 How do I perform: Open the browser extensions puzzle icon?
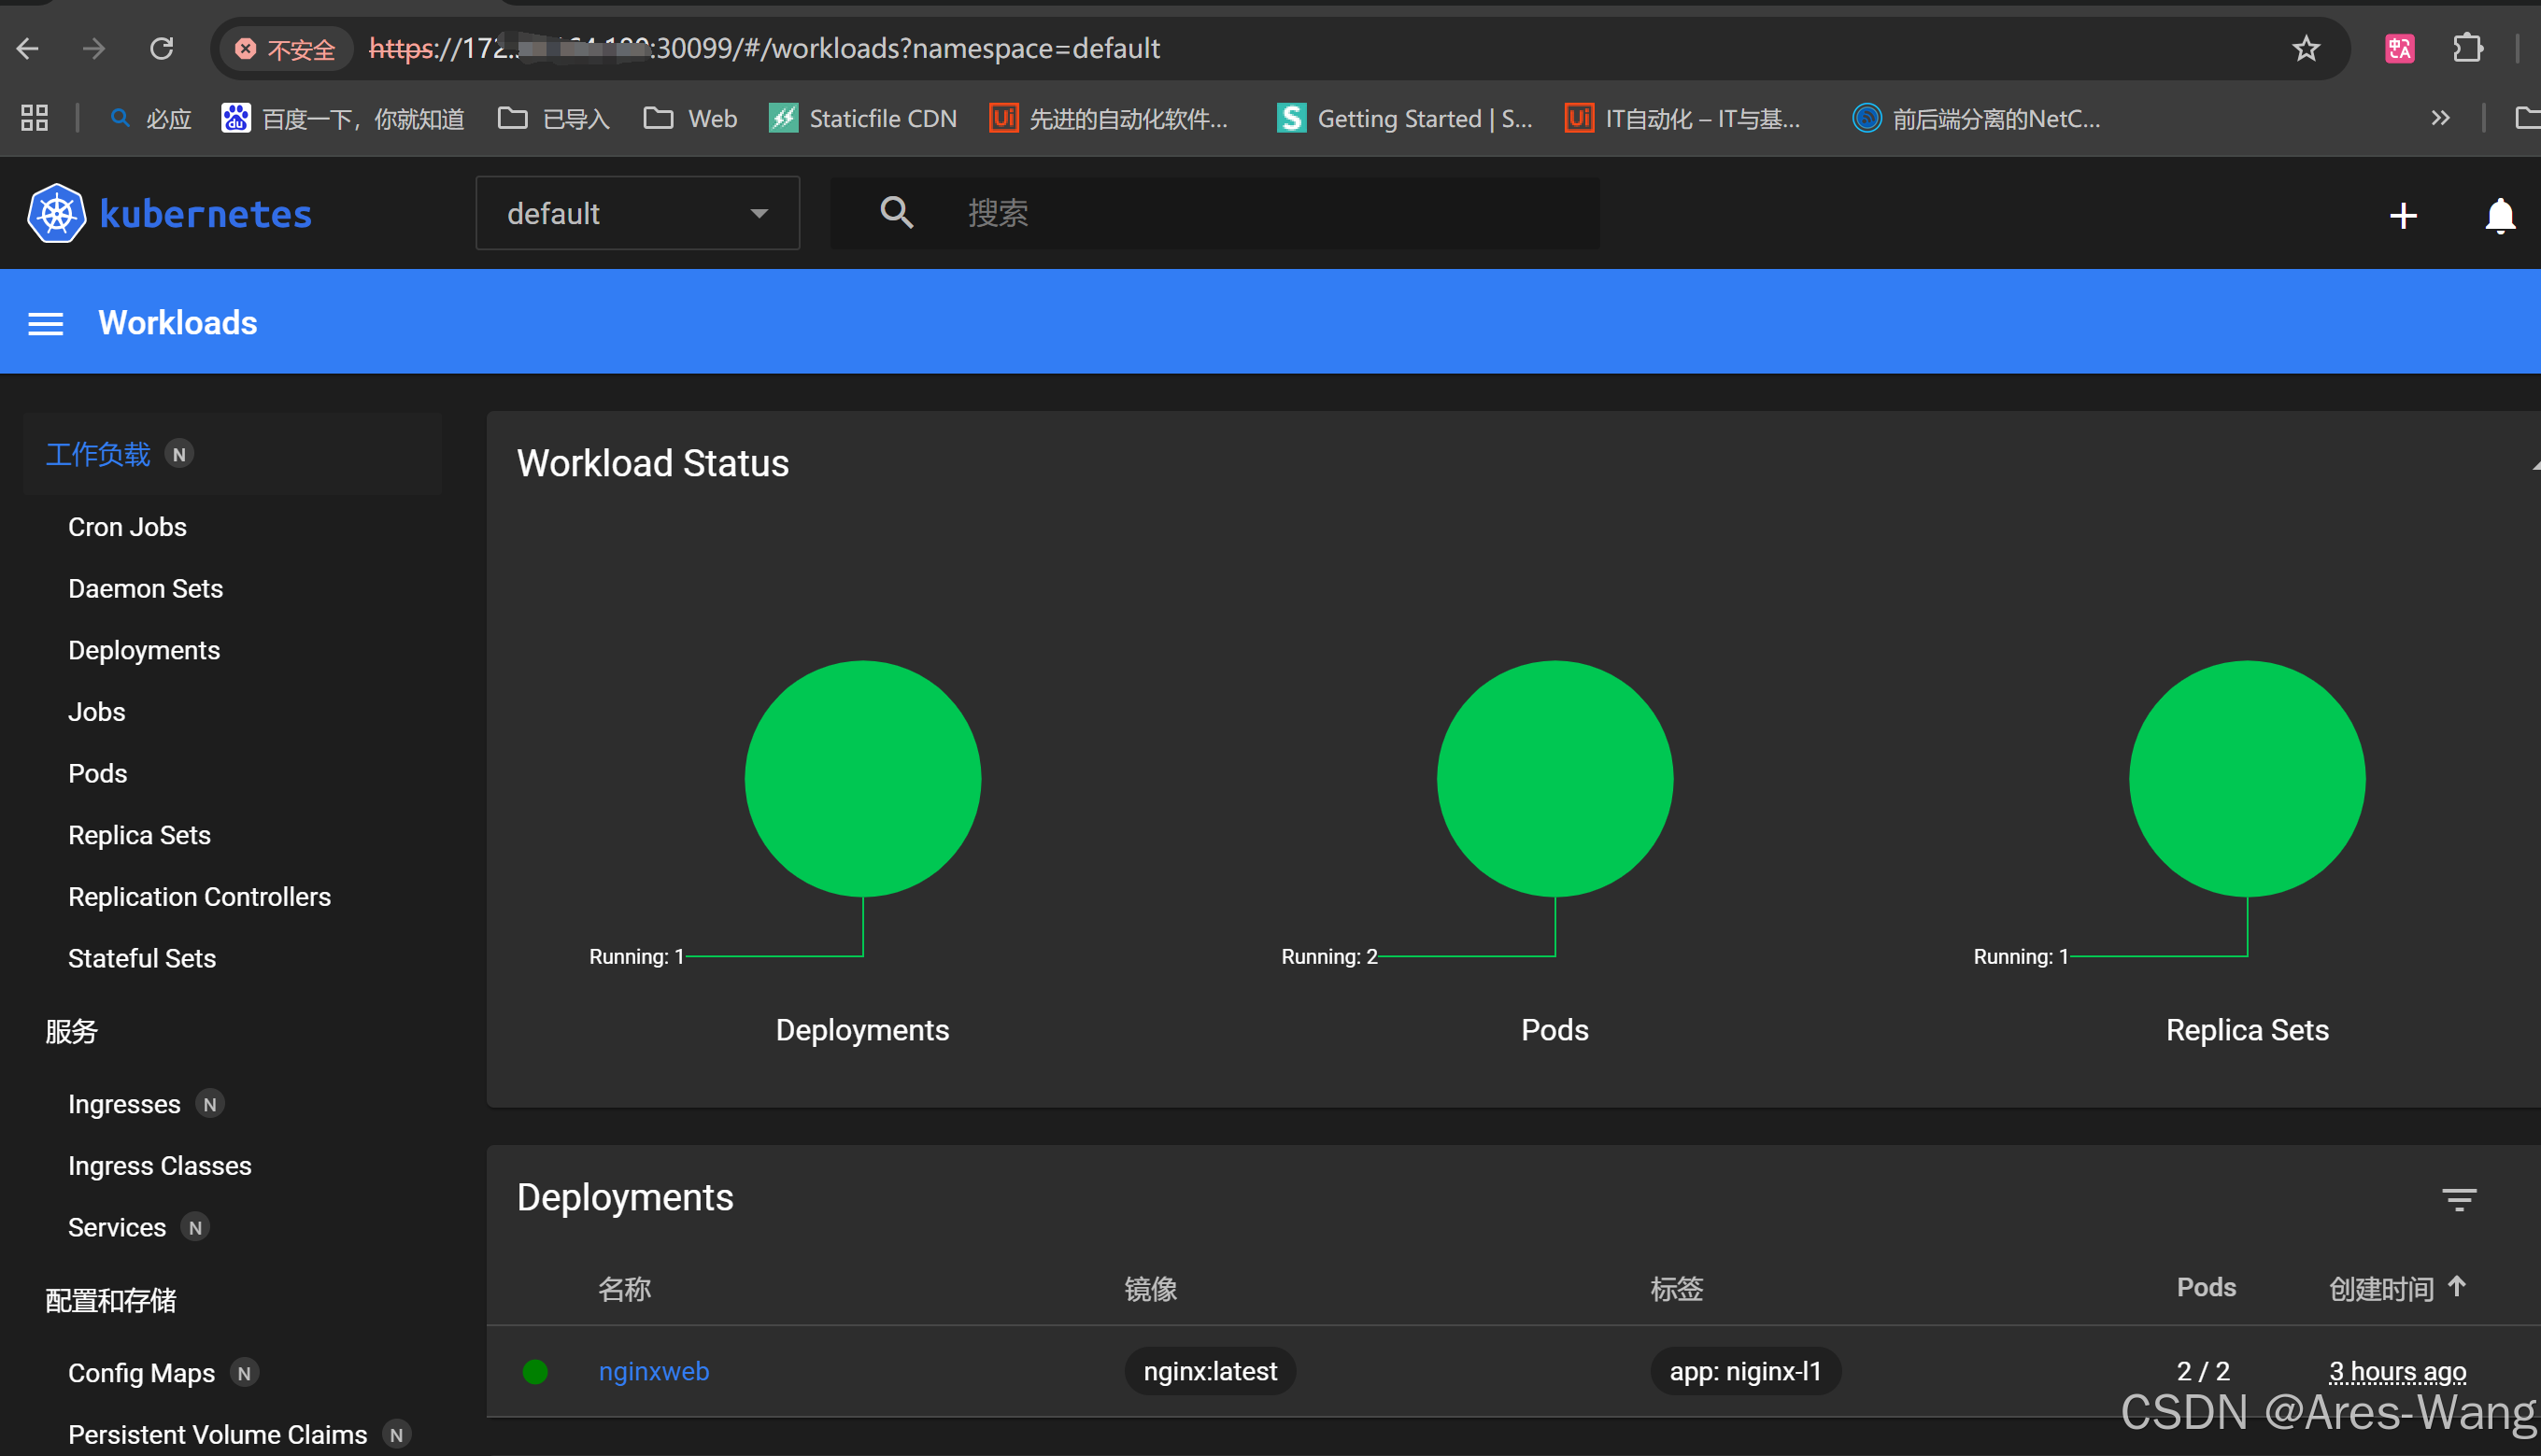[2467, 48]
